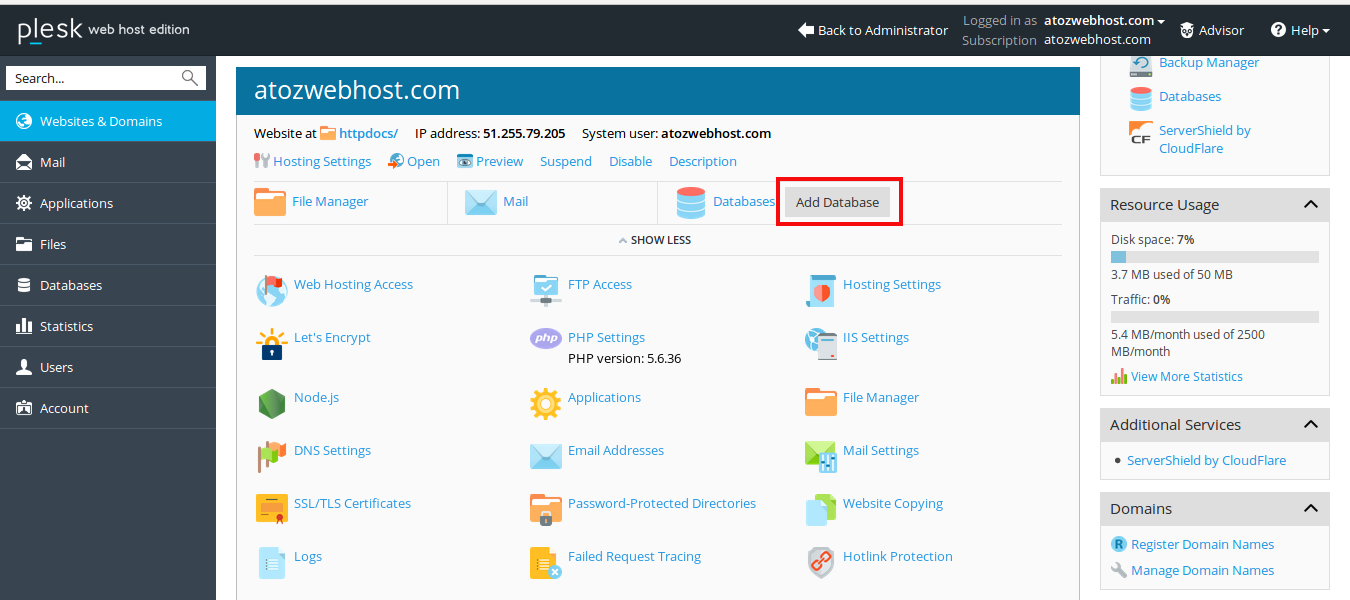
Task: Open the Web Hosting Access globe icon
Action: click(271, 290)
